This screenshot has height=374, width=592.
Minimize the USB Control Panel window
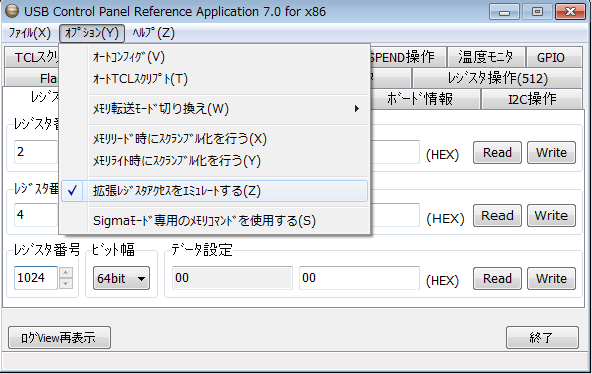504,12
